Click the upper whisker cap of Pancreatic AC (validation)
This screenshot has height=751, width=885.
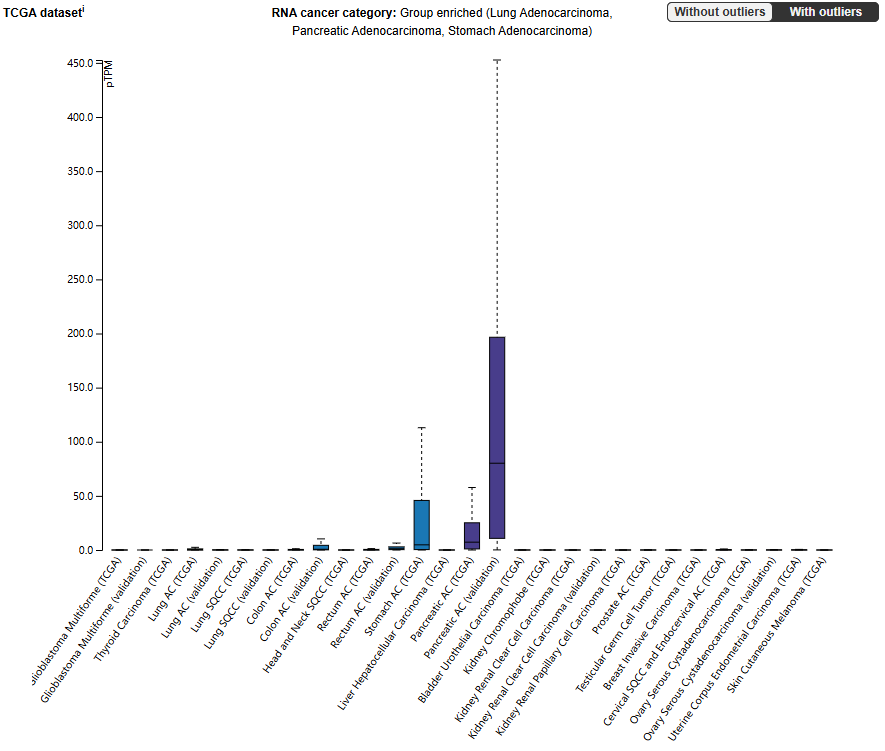[x=497, y=60]
